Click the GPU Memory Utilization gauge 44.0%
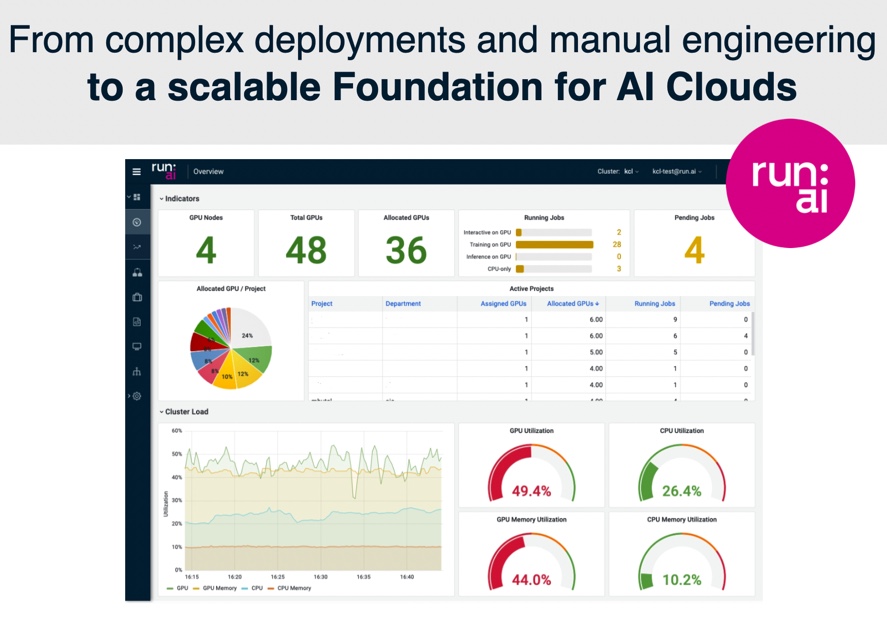 (x=531, y=562)
